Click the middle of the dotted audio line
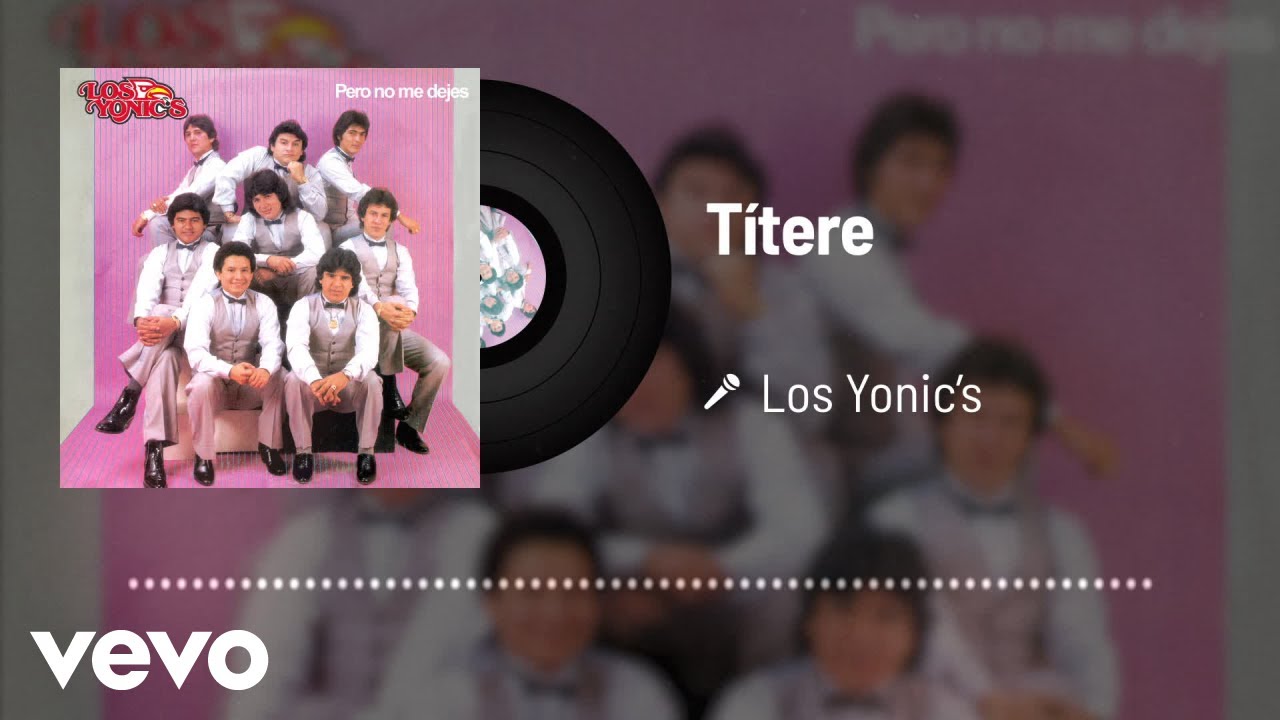This screenshot has height=720, width=1280. (640, 583)
